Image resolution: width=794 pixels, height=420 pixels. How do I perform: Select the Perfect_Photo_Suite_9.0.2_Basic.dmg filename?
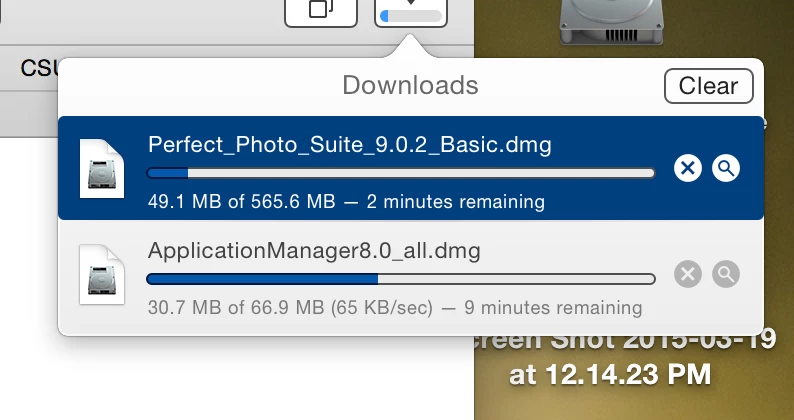click(349, 146)
